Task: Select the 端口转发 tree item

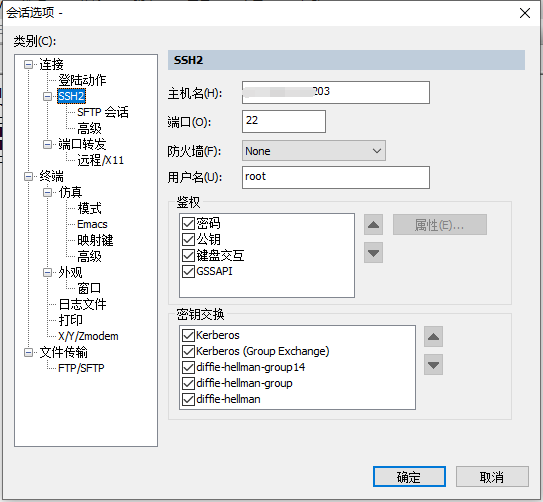Action: click(82, 144)
